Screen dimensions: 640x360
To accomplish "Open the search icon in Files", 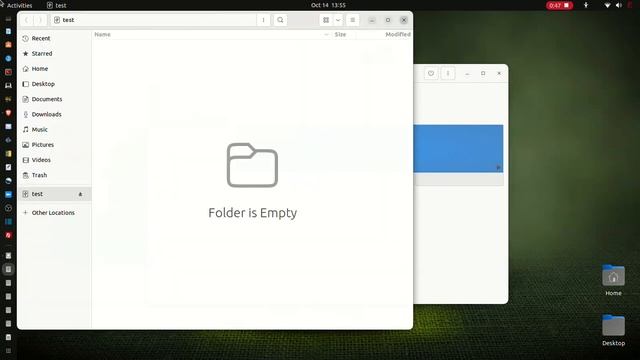I will pos(280,20).
